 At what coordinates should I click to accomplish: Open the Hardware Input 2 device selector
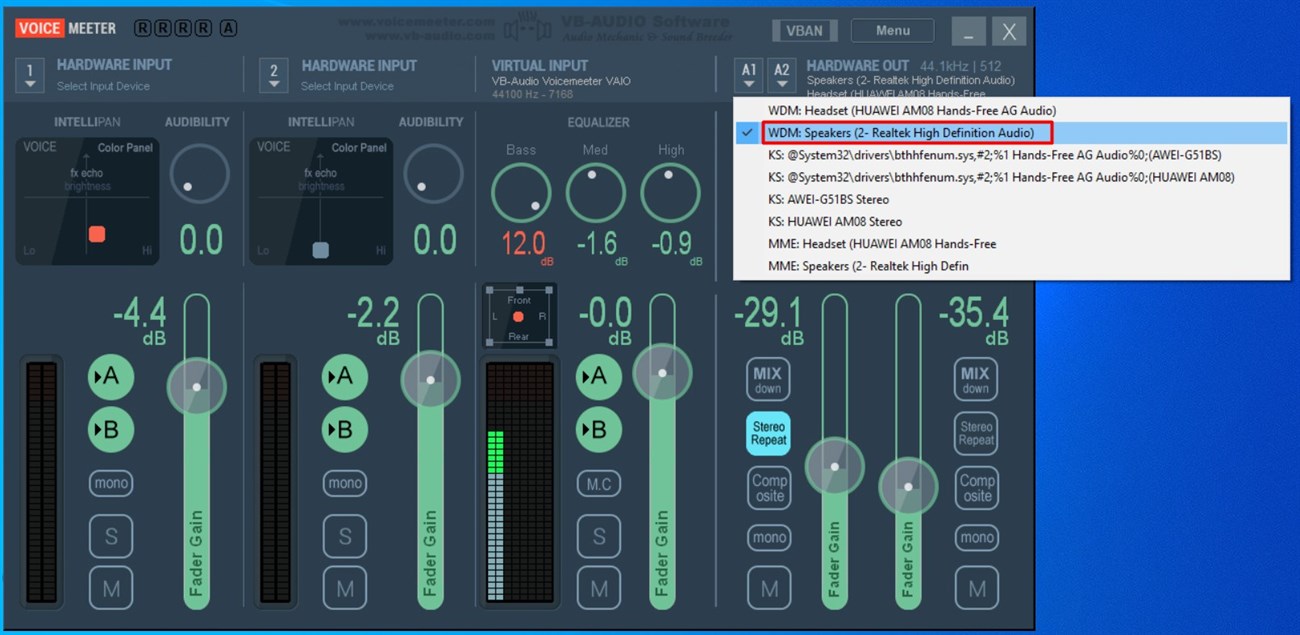pyautogui.click(x=274, y=75)
